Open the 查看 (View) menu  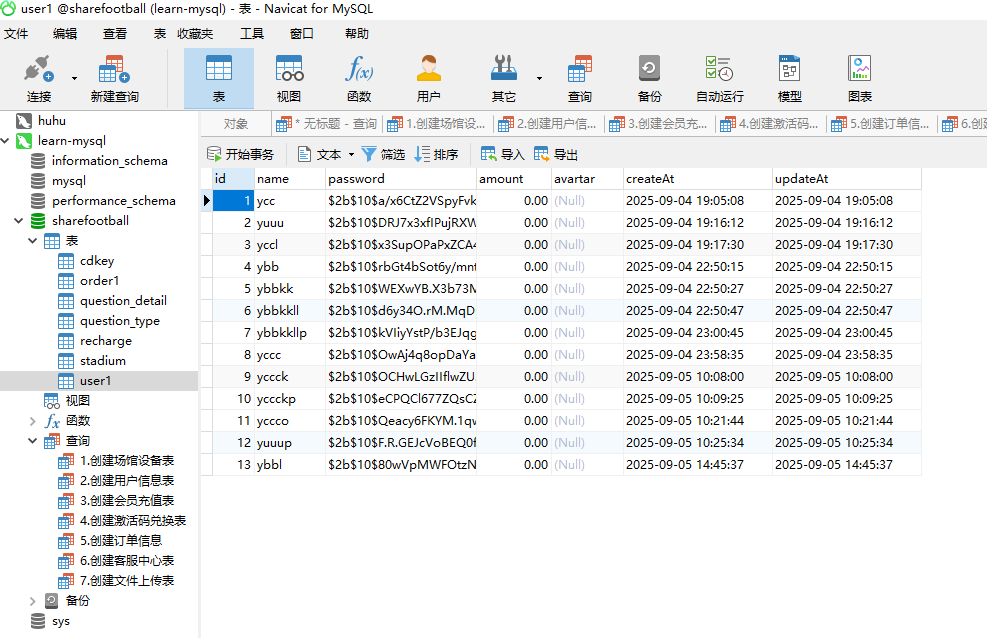[115, 33]
